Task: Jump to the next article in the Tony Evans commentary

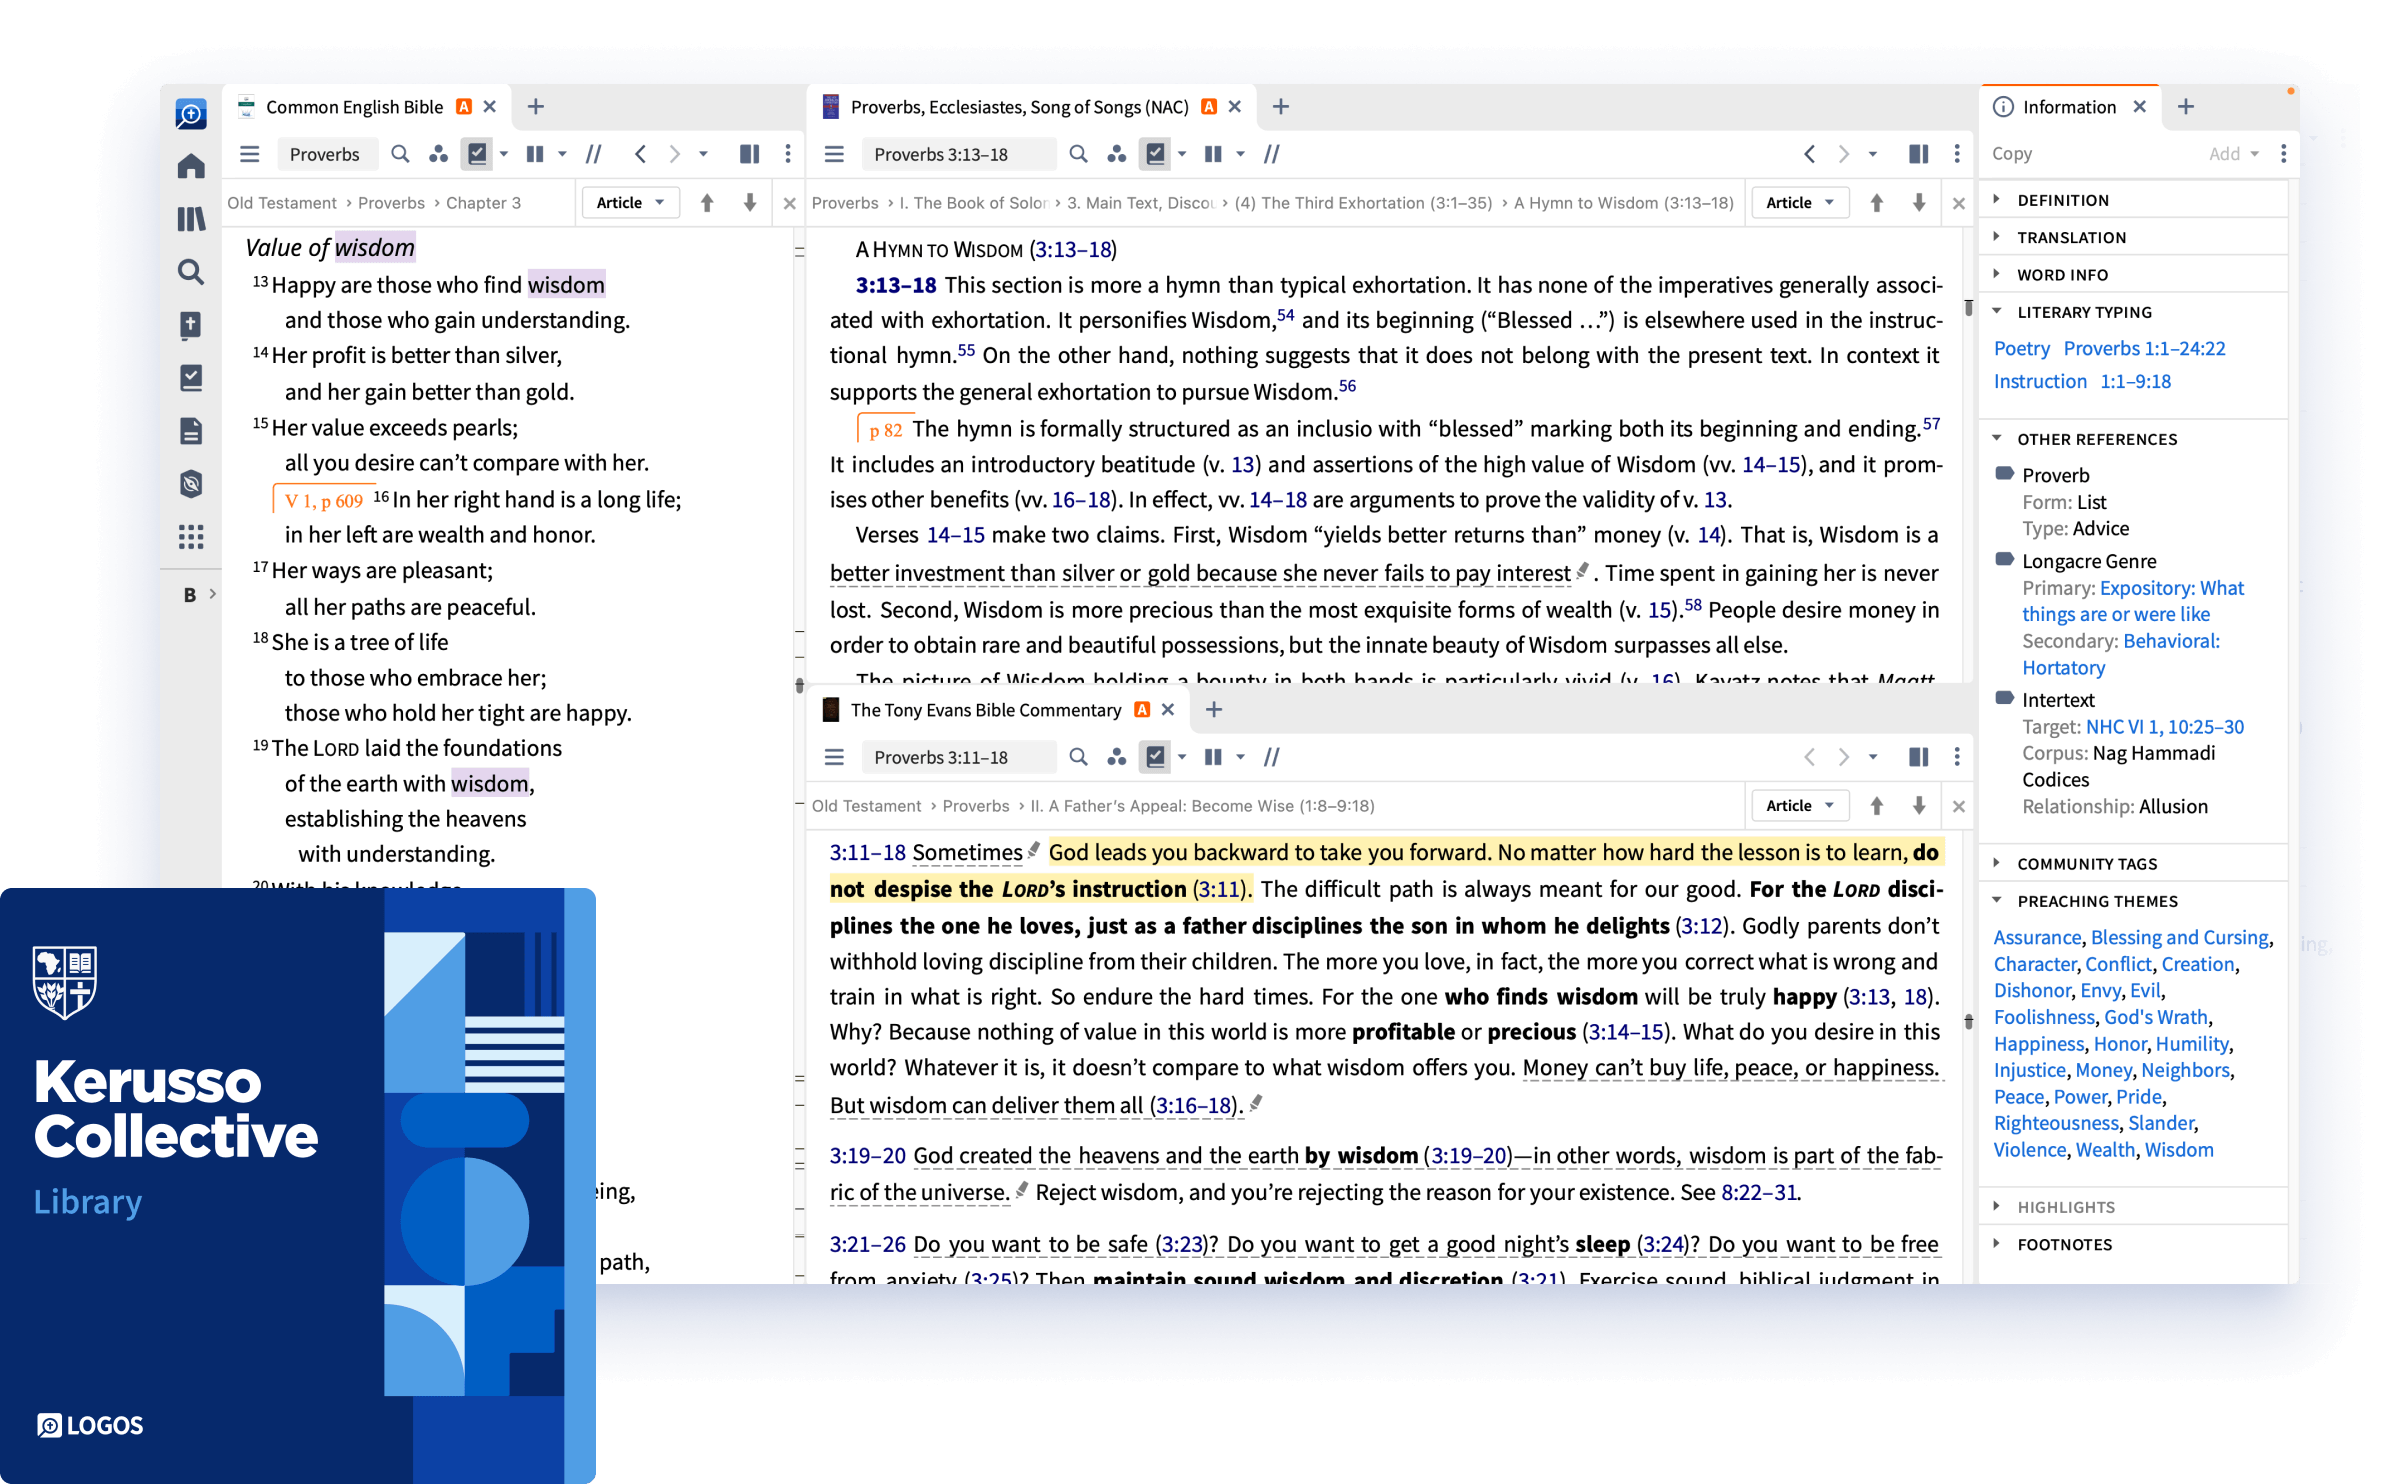Action: [1919, 806]
